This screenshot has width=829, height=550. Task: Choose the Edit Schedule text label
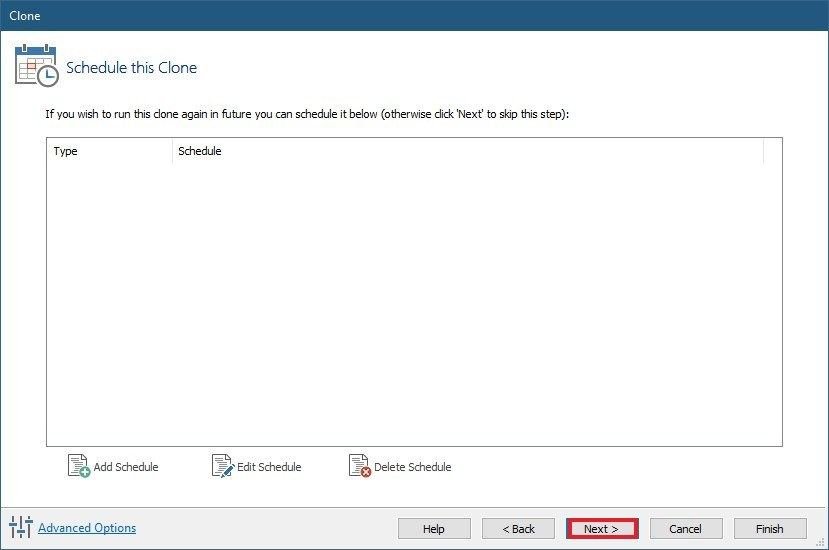269,467
